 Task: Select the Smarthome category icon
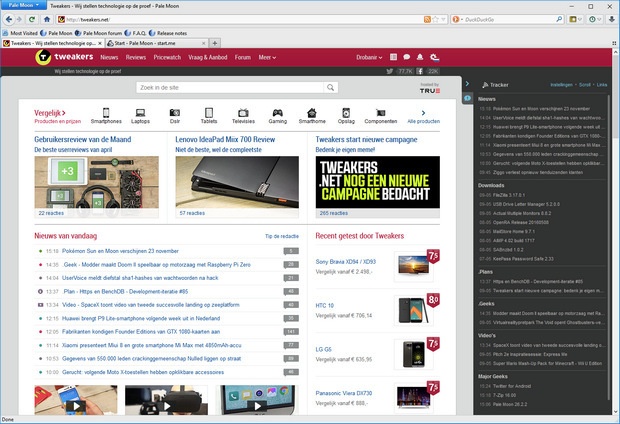312,113
